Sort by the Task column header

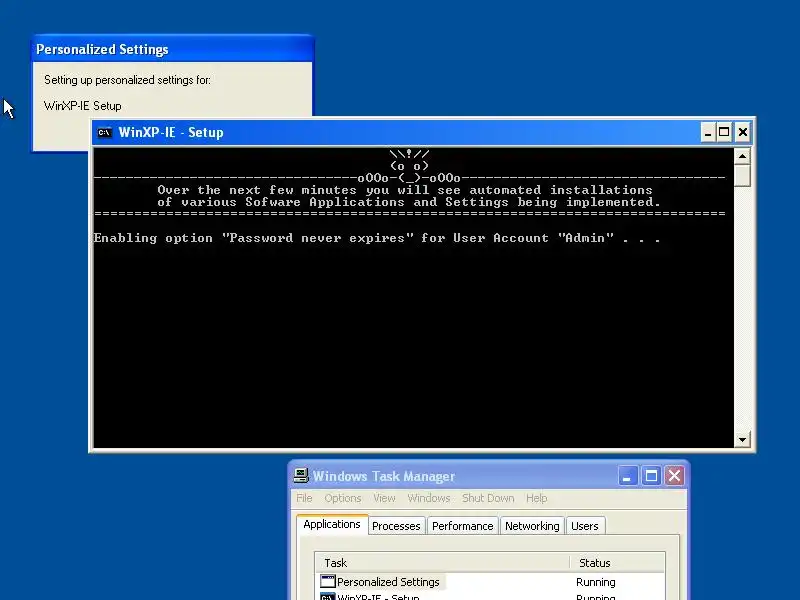[x=442, y=563]
